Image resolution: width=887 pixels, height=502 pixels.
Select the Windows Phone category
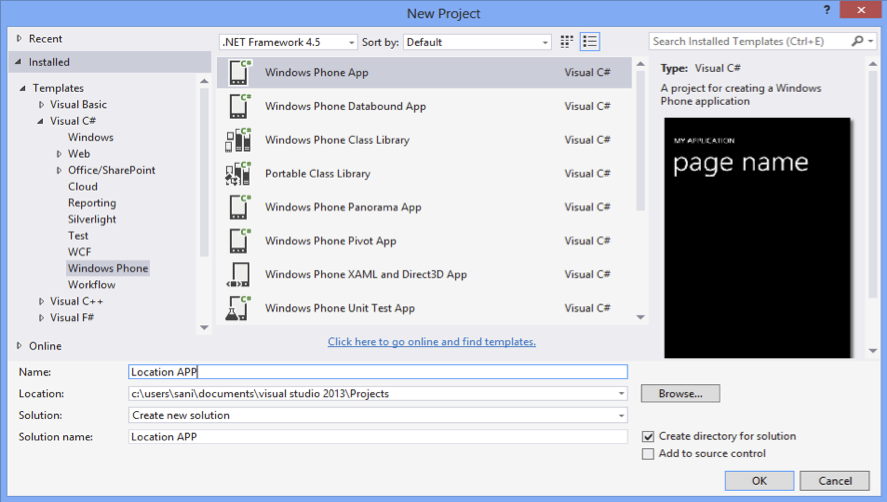point(107,268)
